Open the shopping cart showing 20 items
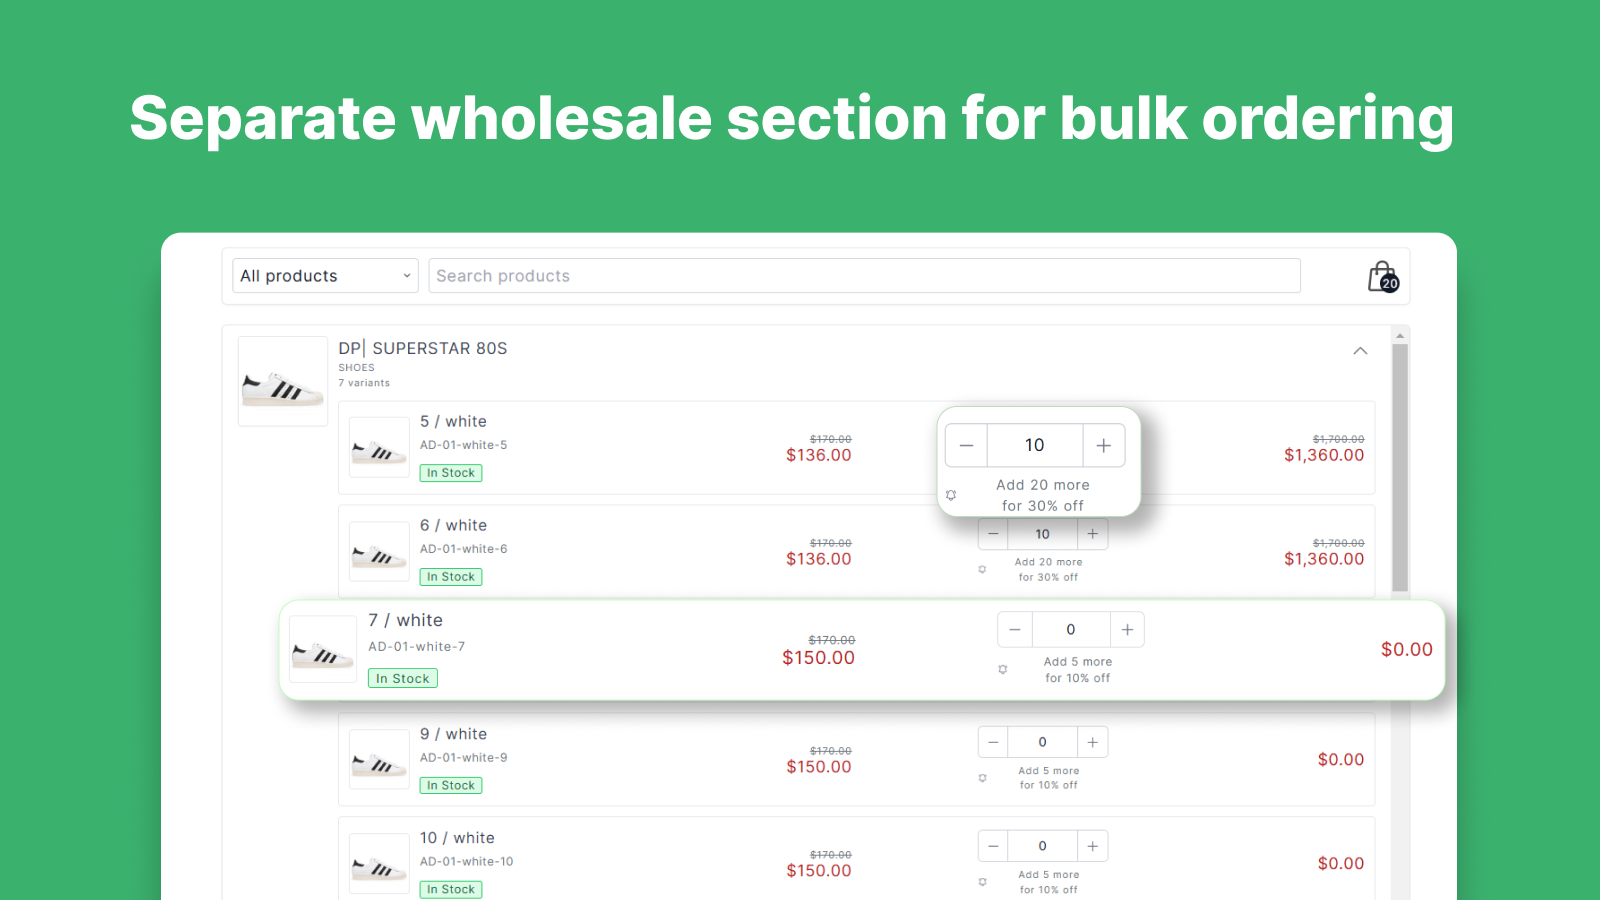The width and height of the screenshot is (1600, 900). click(x=1381, y=275)
